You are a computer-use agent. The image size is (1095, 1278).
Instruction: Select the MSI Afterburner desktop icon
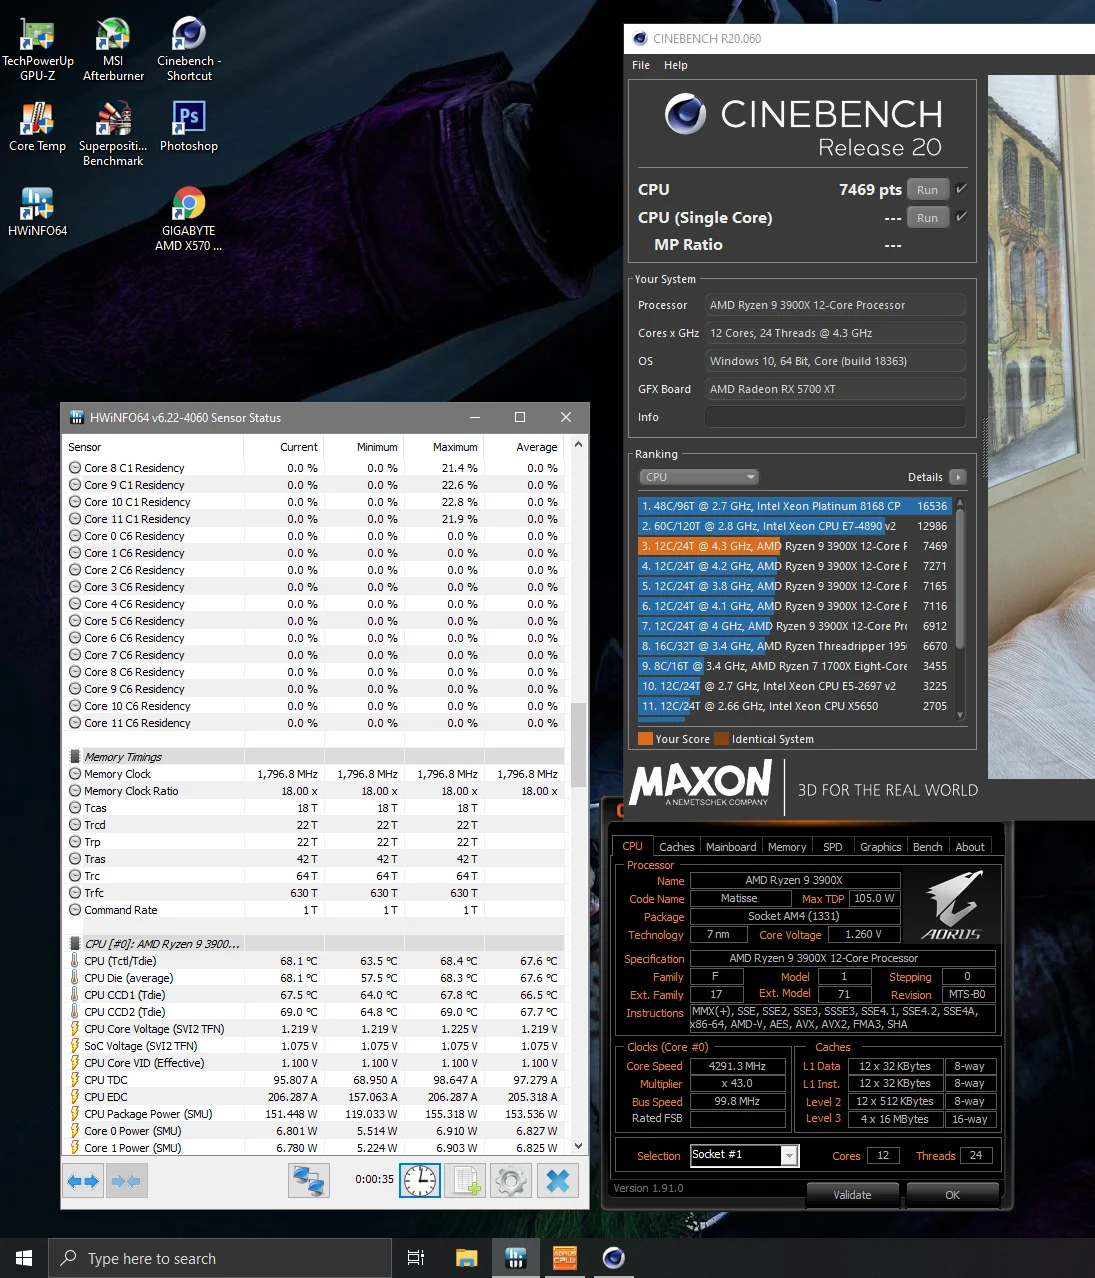coord(113,50)
